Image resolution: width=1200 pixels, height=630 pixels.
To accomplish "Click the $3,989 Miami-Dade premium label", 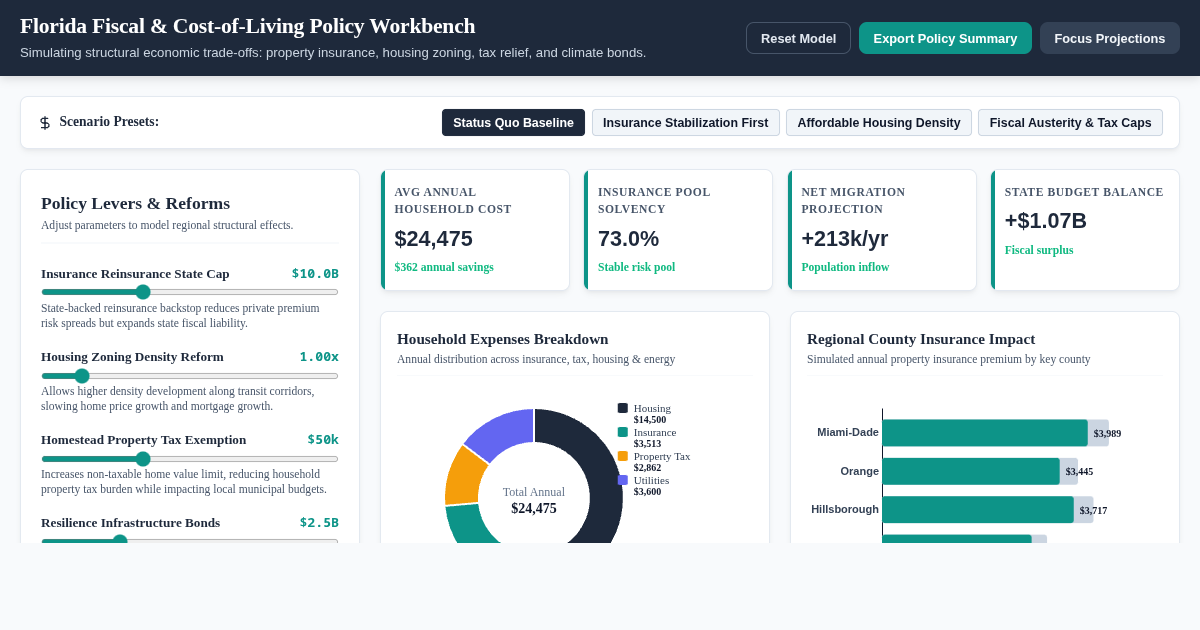I will pyautogui.click(x=1107, y=433).
